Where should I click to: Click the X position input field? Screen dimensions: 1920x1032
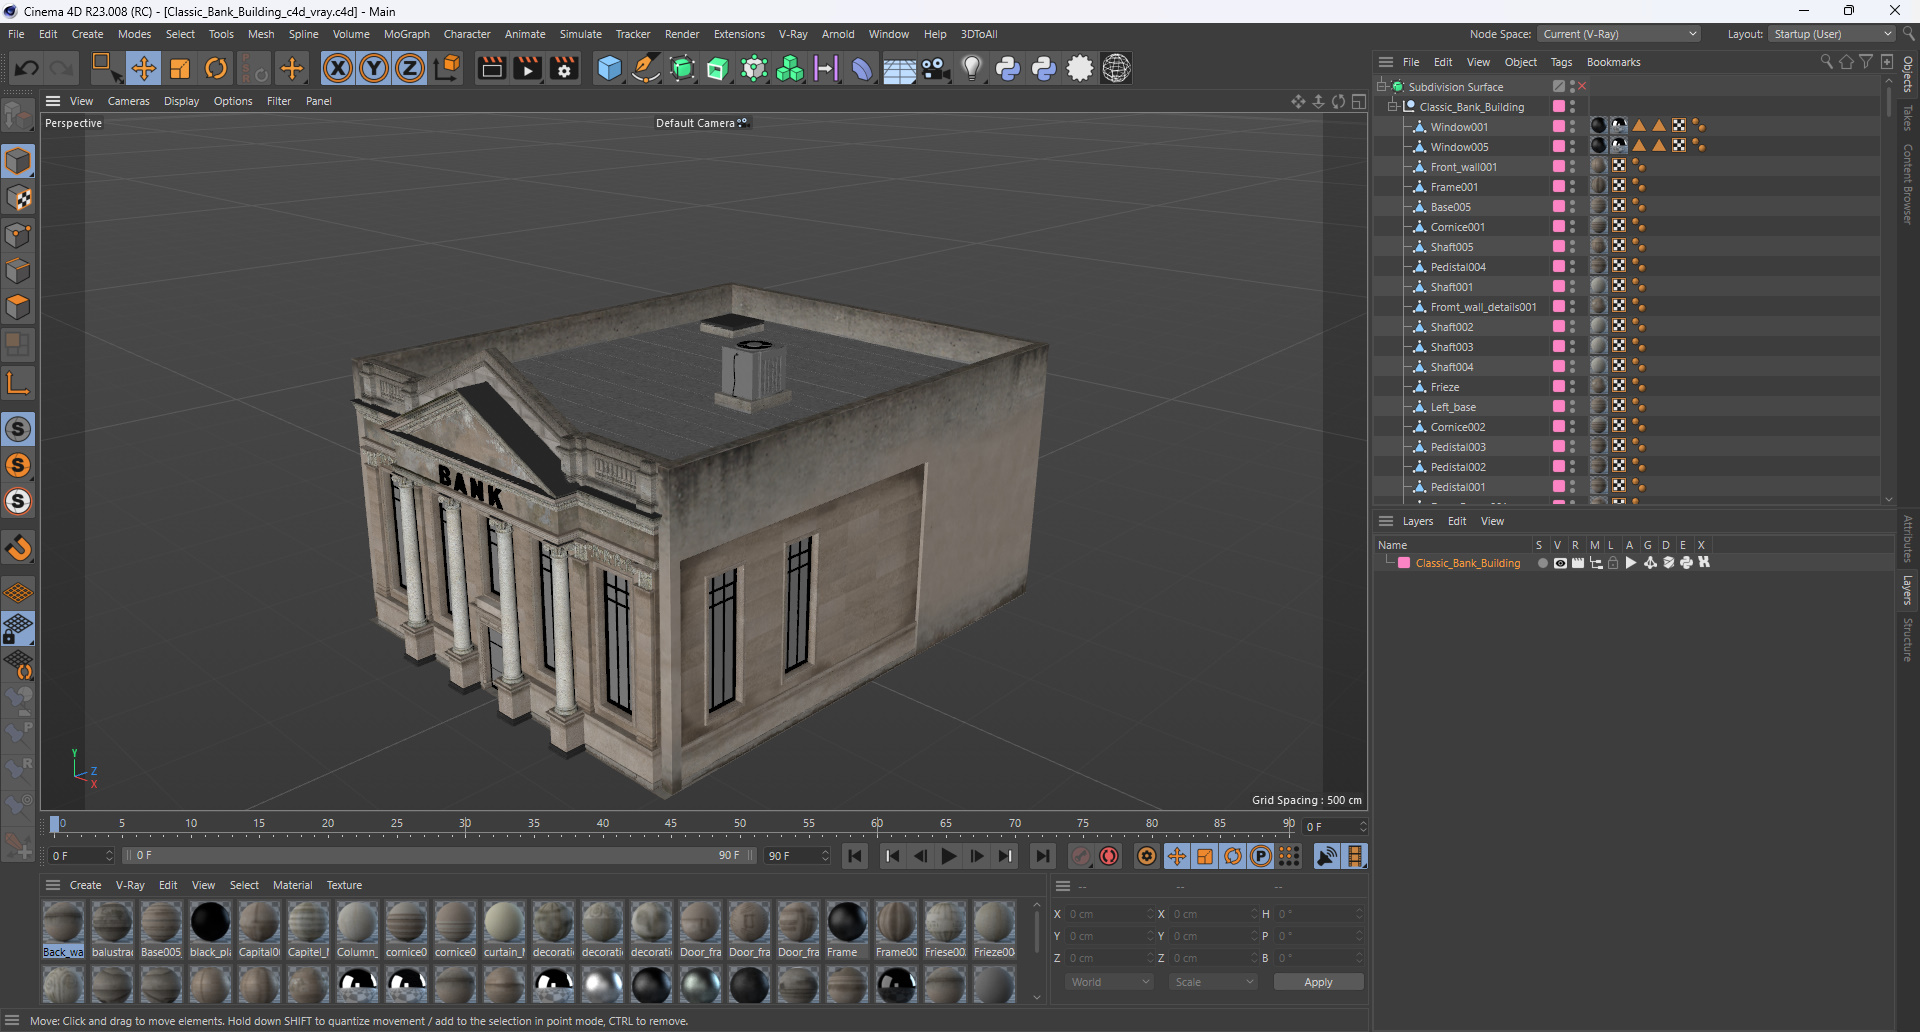[x=1108, y=914]
